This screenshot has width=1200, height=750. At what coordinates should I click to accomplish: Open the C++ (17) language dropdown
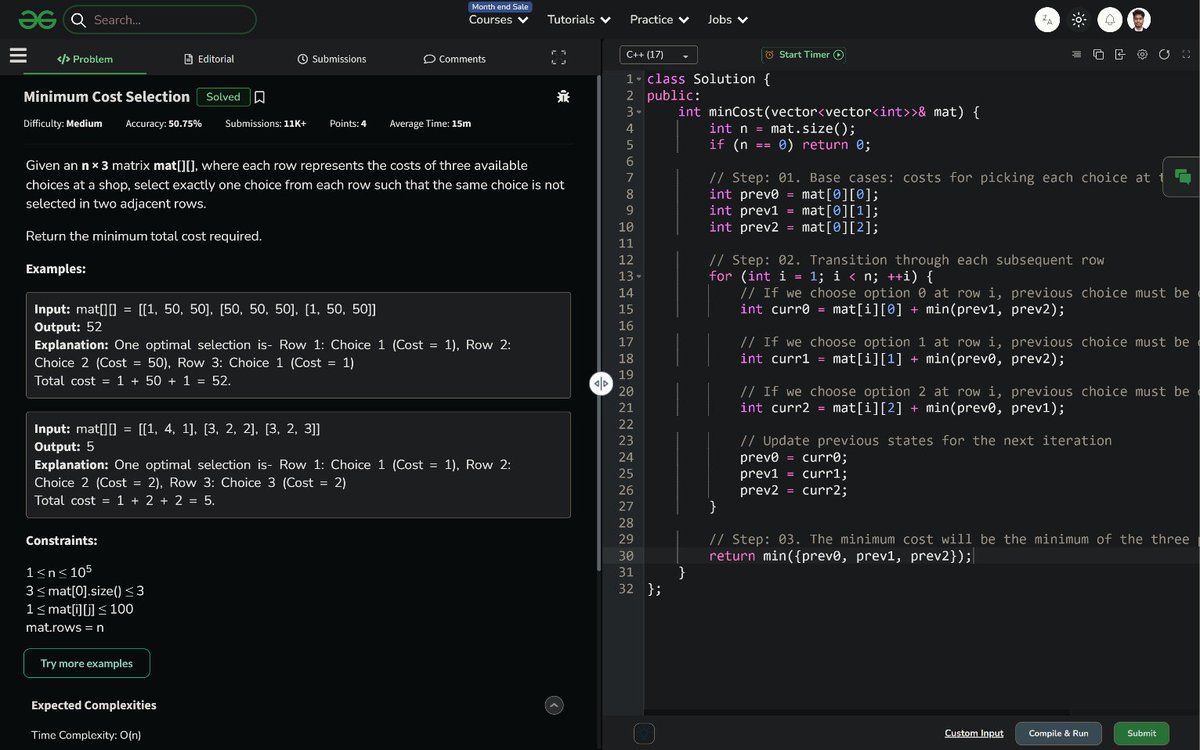[658, 55]
